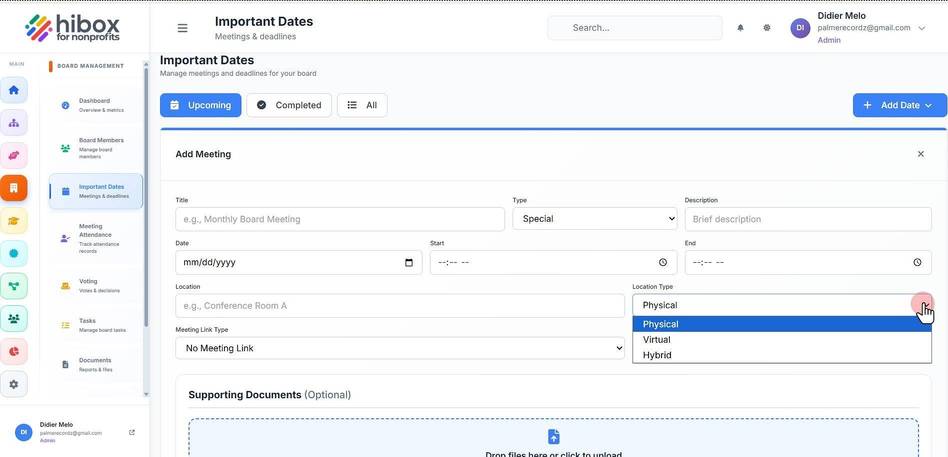Choose Virtual in Location Type list
This screenshot has height=457, width=948.
pos(782,340)
